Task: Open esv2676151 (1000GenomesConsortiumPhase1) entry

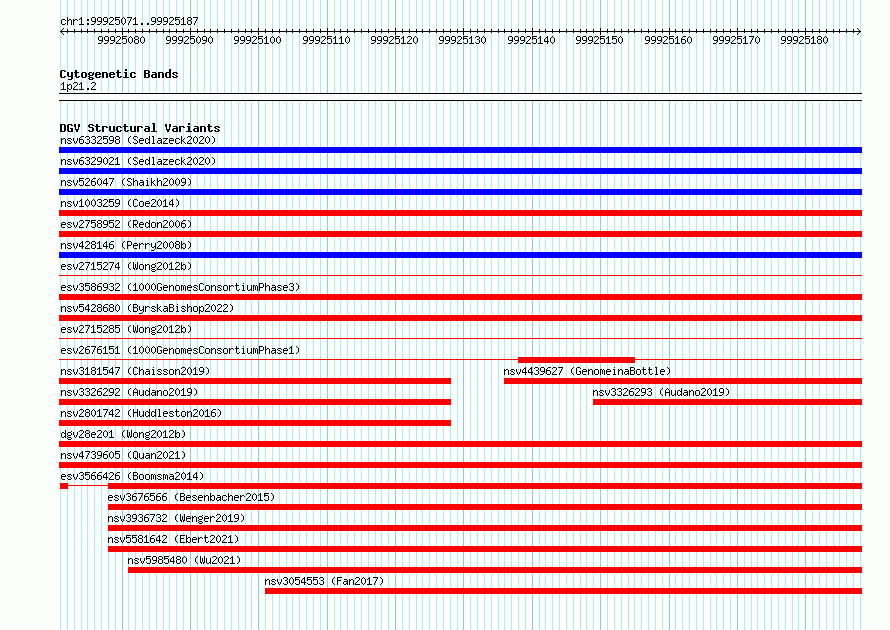Action: pos(180,350)
